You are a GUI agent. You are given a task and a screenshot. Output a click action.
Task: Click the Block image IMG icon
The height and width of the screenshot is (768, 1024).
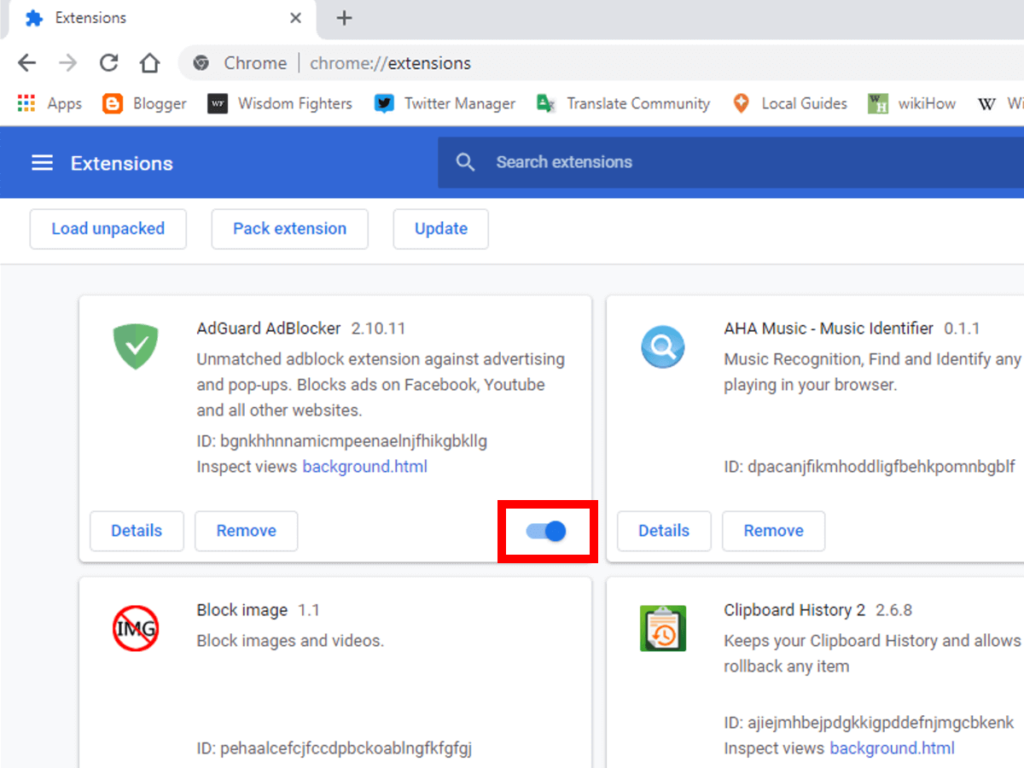[x=135, y=629]
